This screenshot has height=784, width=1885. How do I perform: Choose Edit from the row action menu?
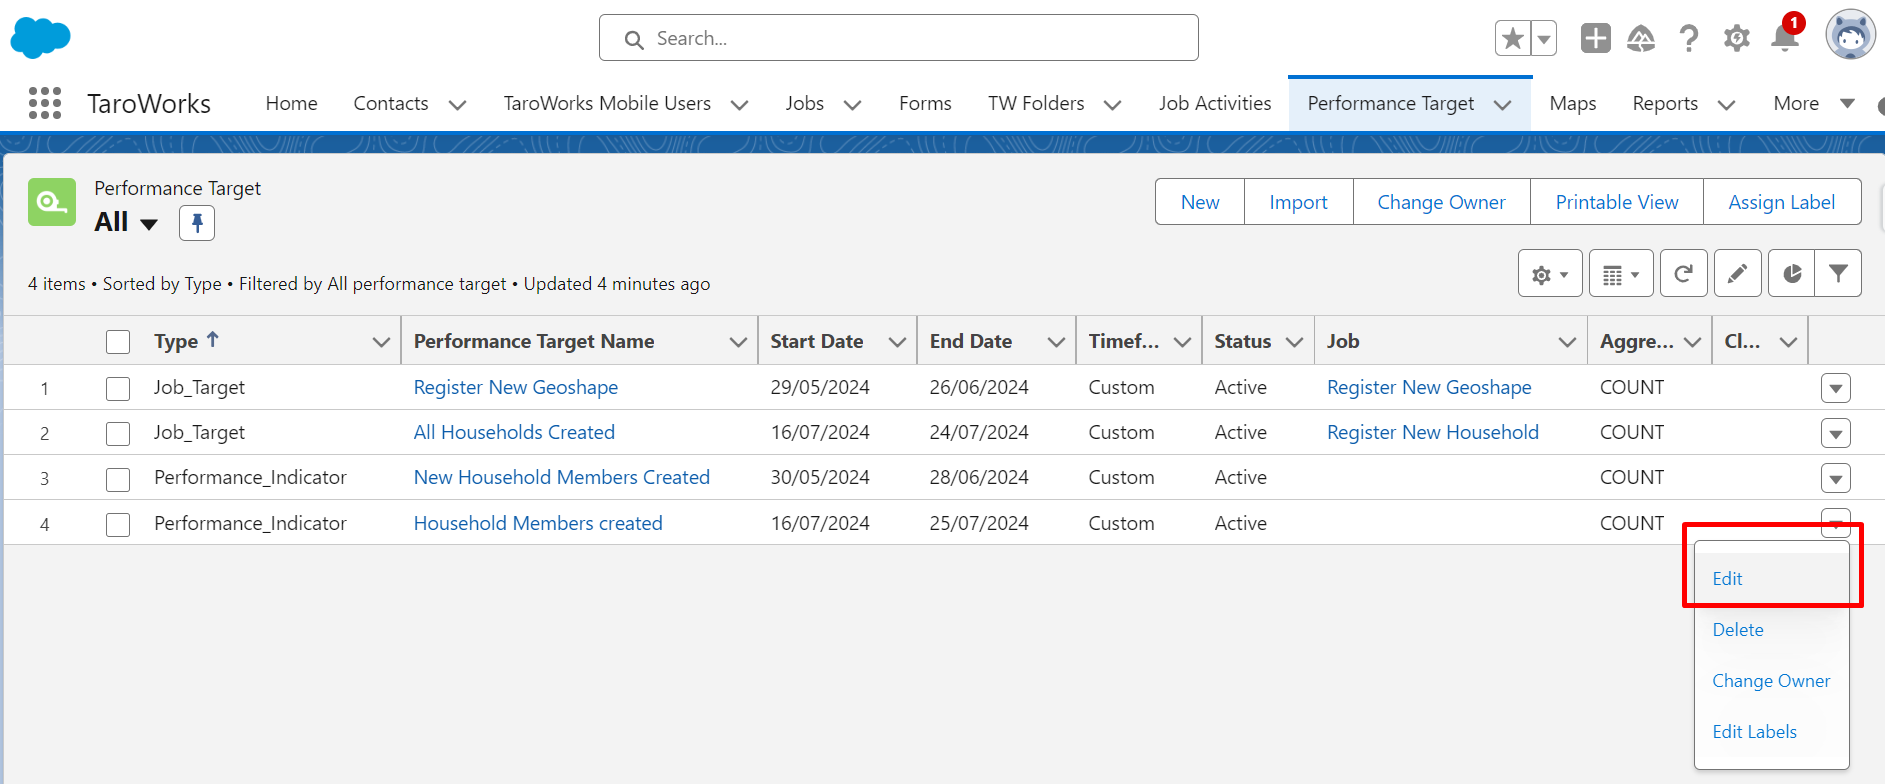(1727, 579)
